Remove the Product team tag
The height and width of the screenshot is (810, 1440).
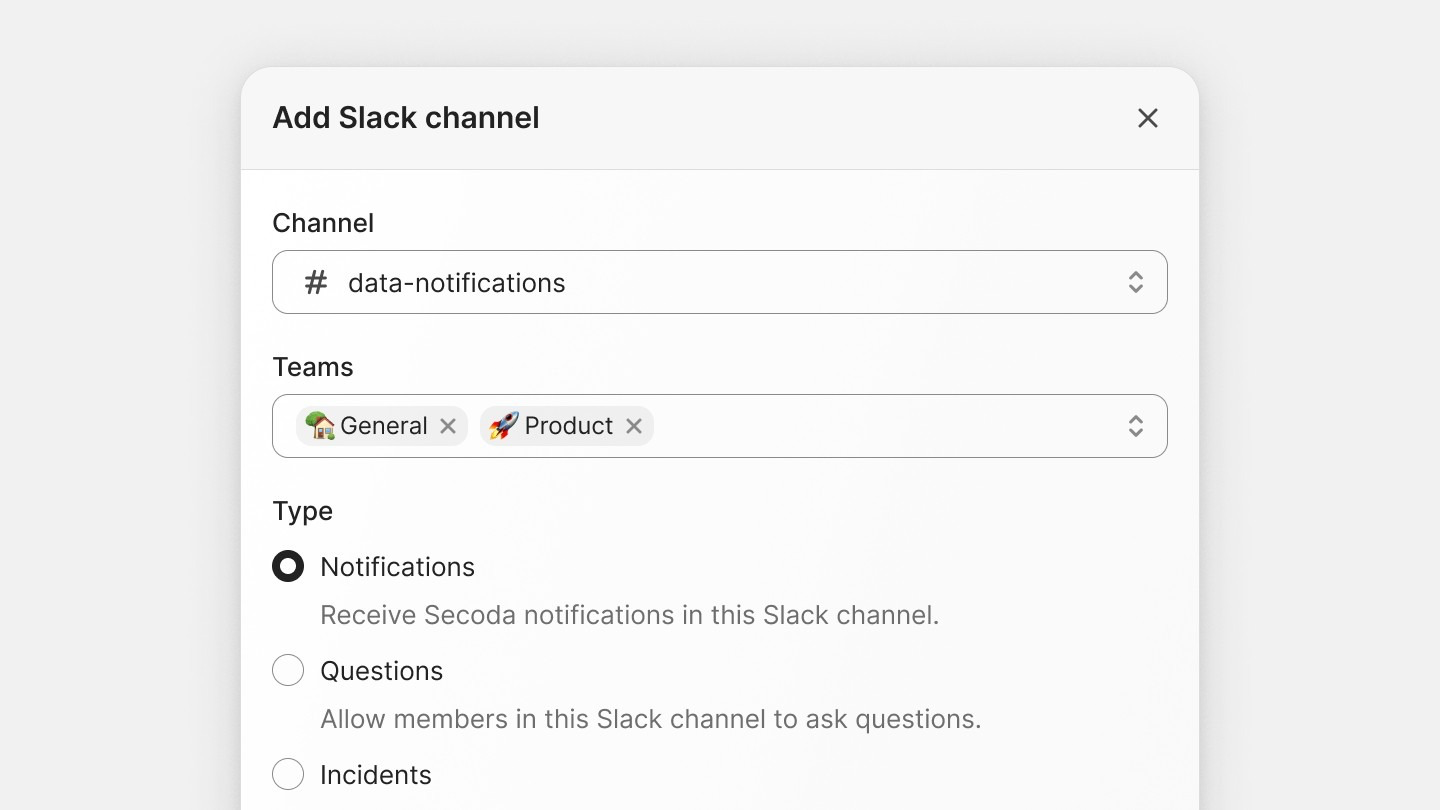coord(634,426)
